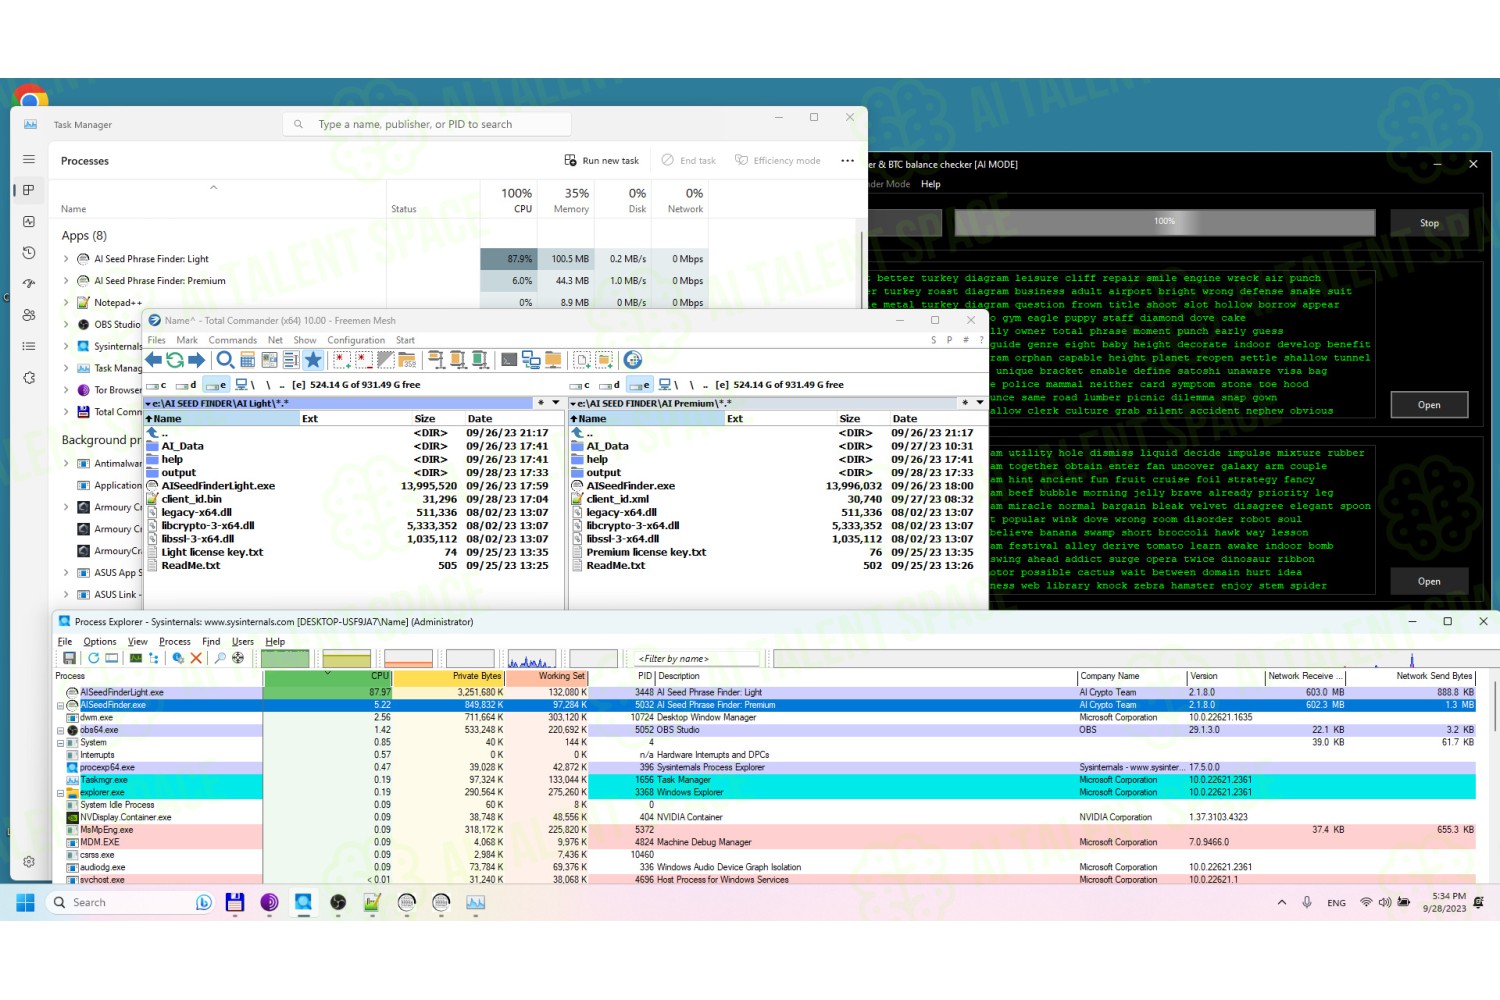Open Details list in Task Manager sidebar
1500x1000 pixels.
click(x=29, y=346)
